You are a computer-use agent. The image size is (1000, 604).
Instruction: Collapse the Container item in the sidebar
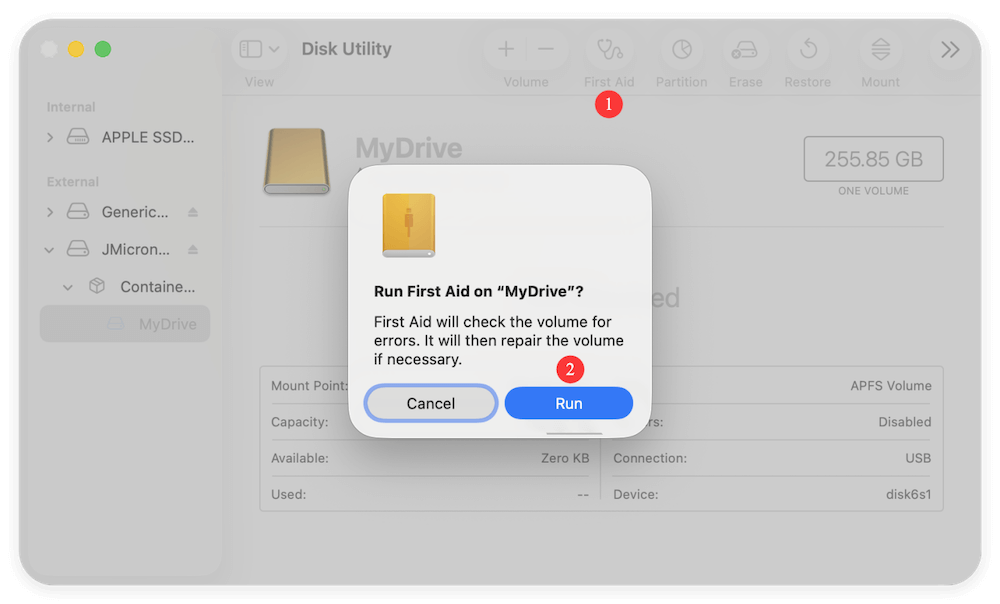(x=67, y=286)
